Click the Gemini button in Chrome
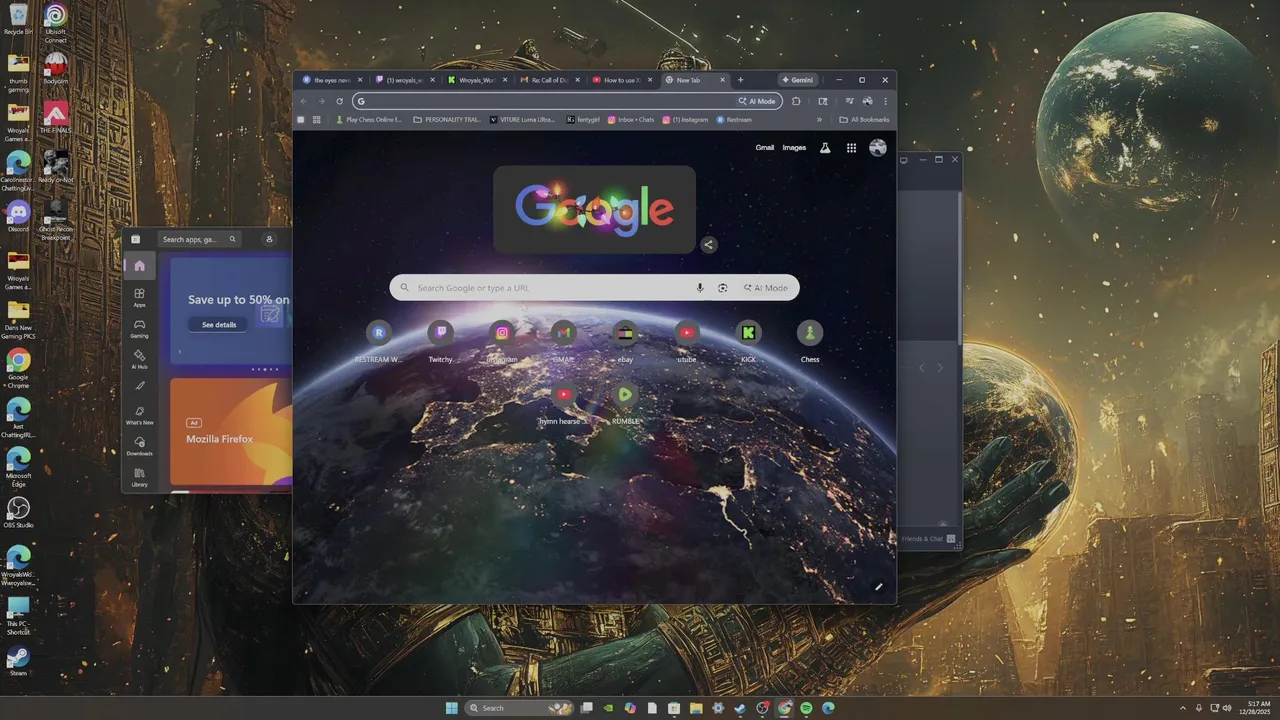This screenshot has height=720, width=1280. (x=798, y=80)
